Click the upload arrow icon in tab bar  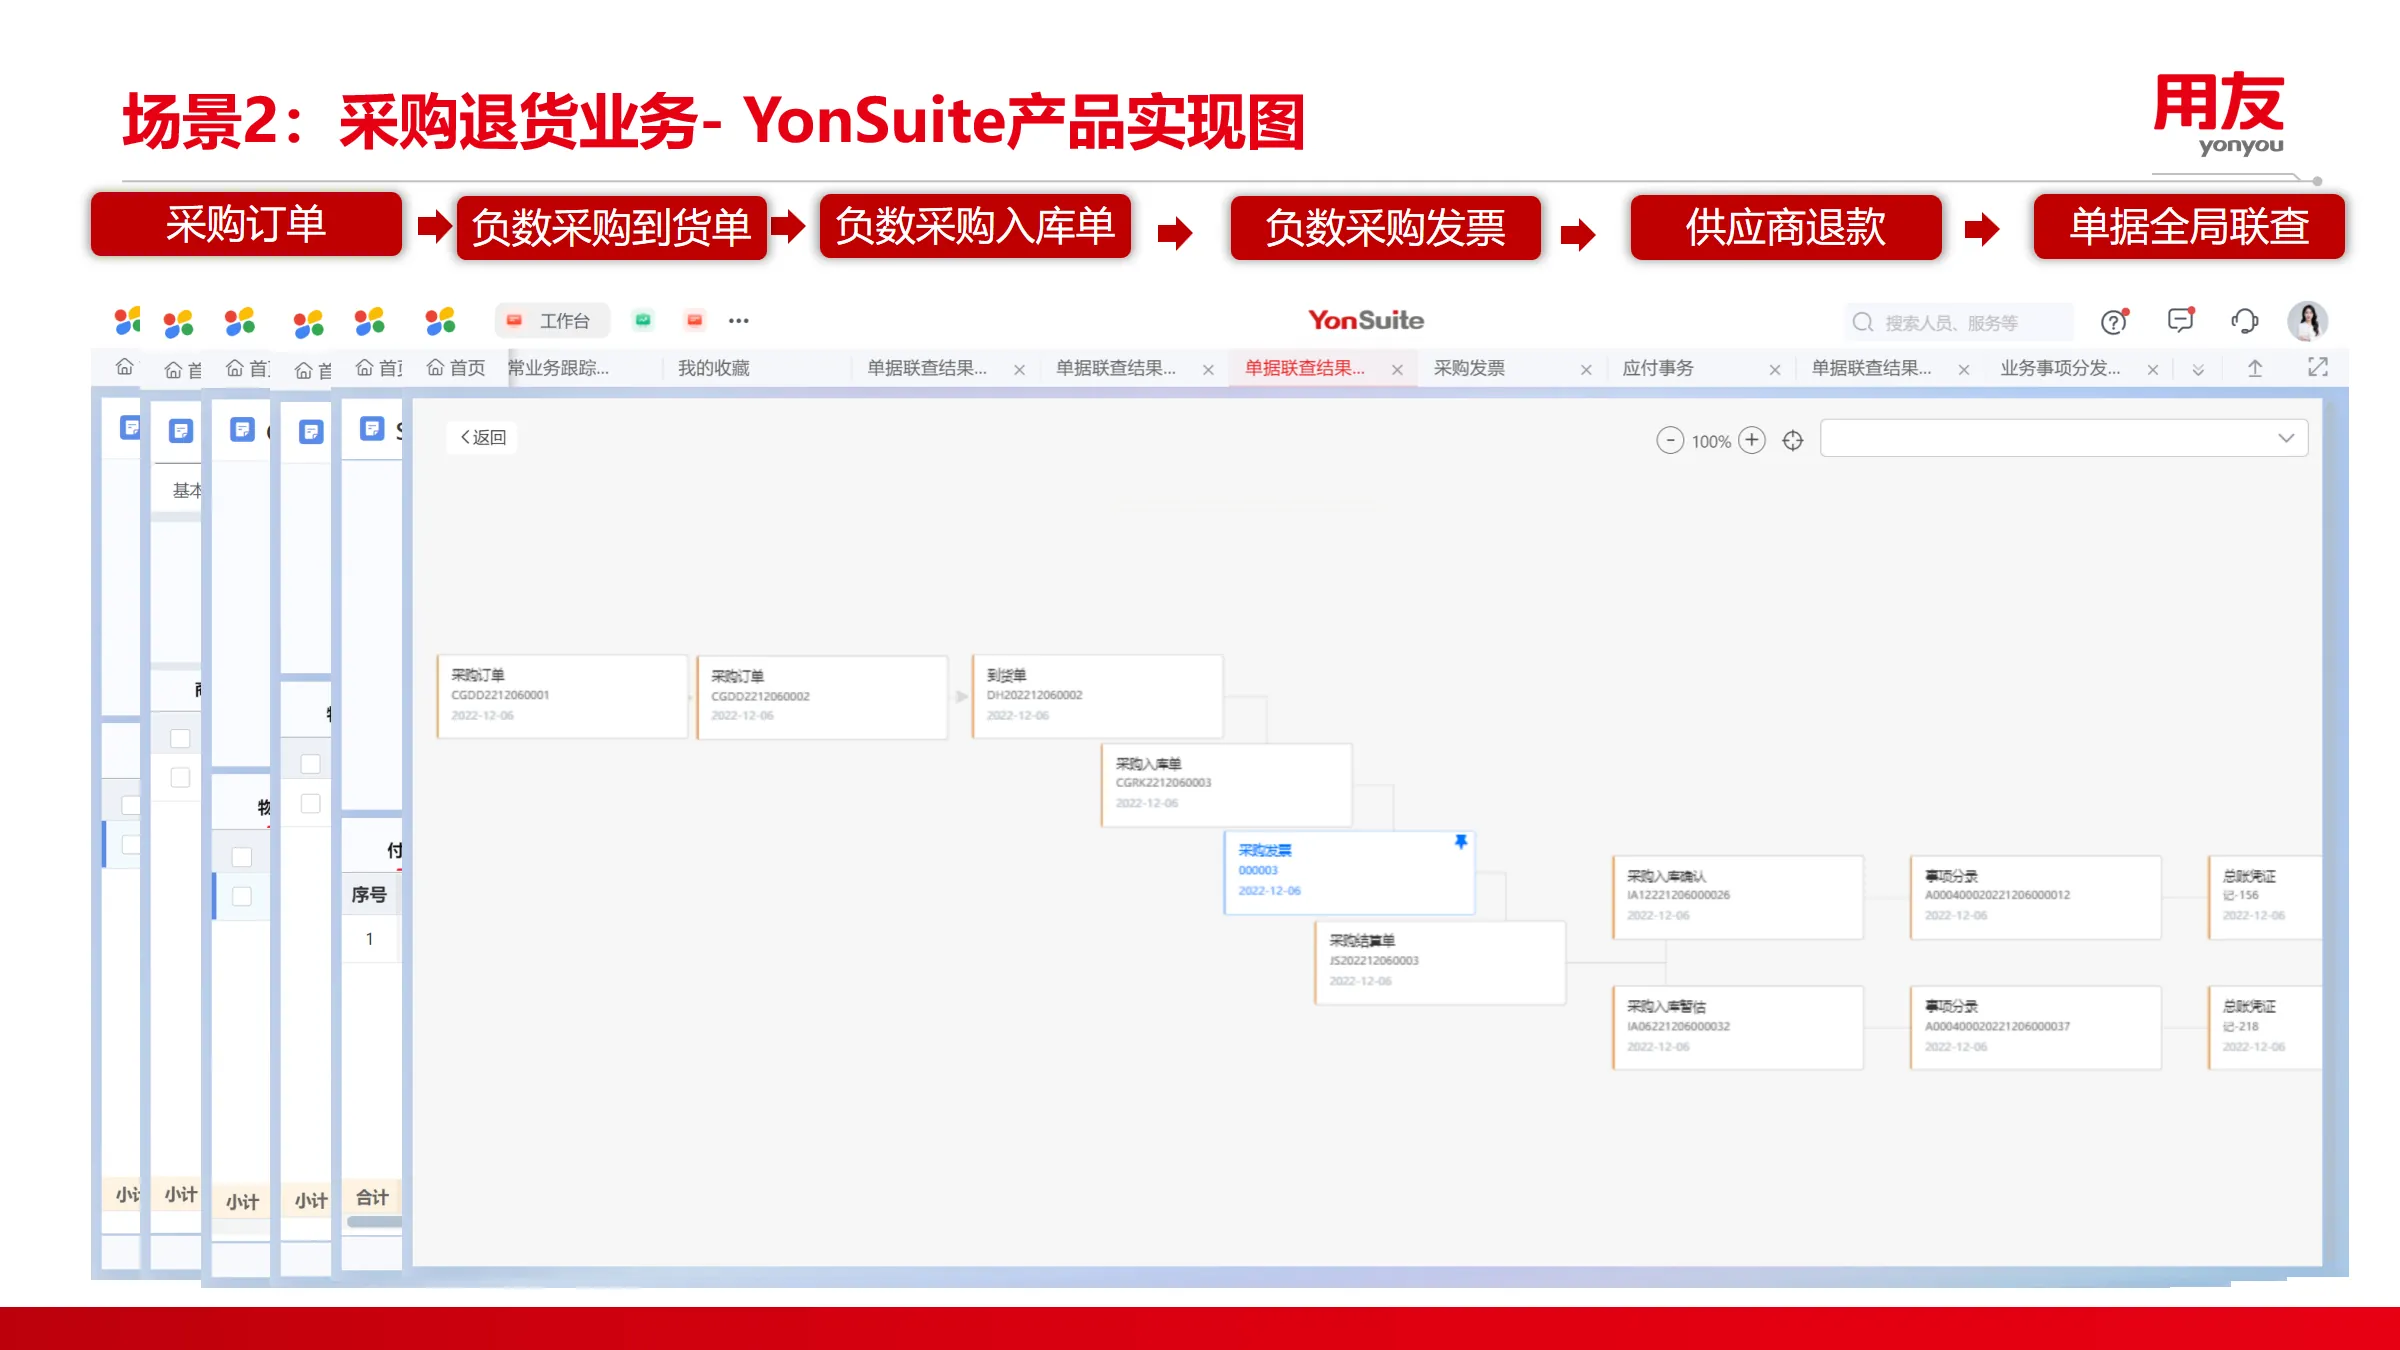pyautogui.click(x=2255, y=368)
